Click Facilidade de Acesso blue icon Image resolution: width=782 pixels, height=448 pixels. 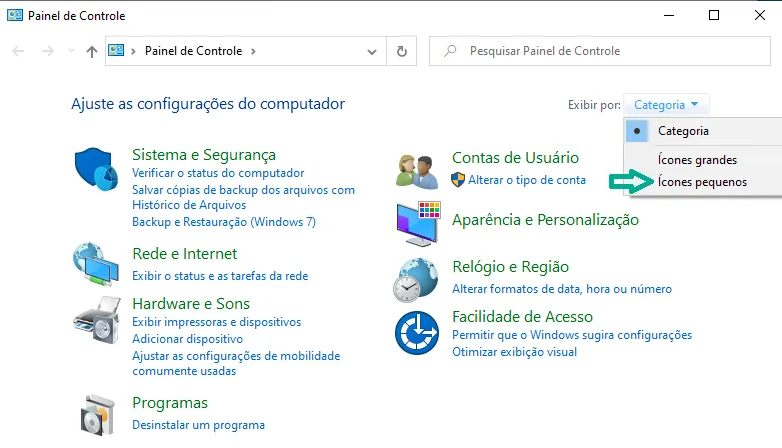coord(417,333)
